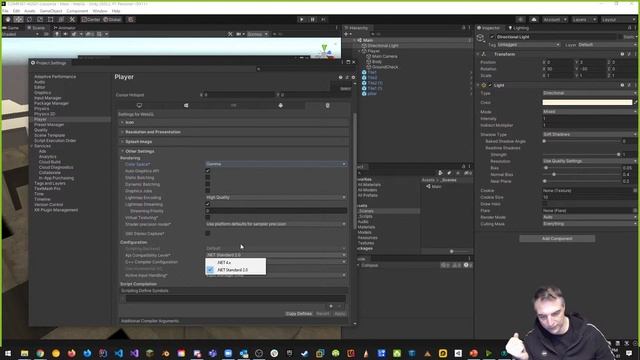
Task: Pause the game with the Pause button
Action: [313, 19]
